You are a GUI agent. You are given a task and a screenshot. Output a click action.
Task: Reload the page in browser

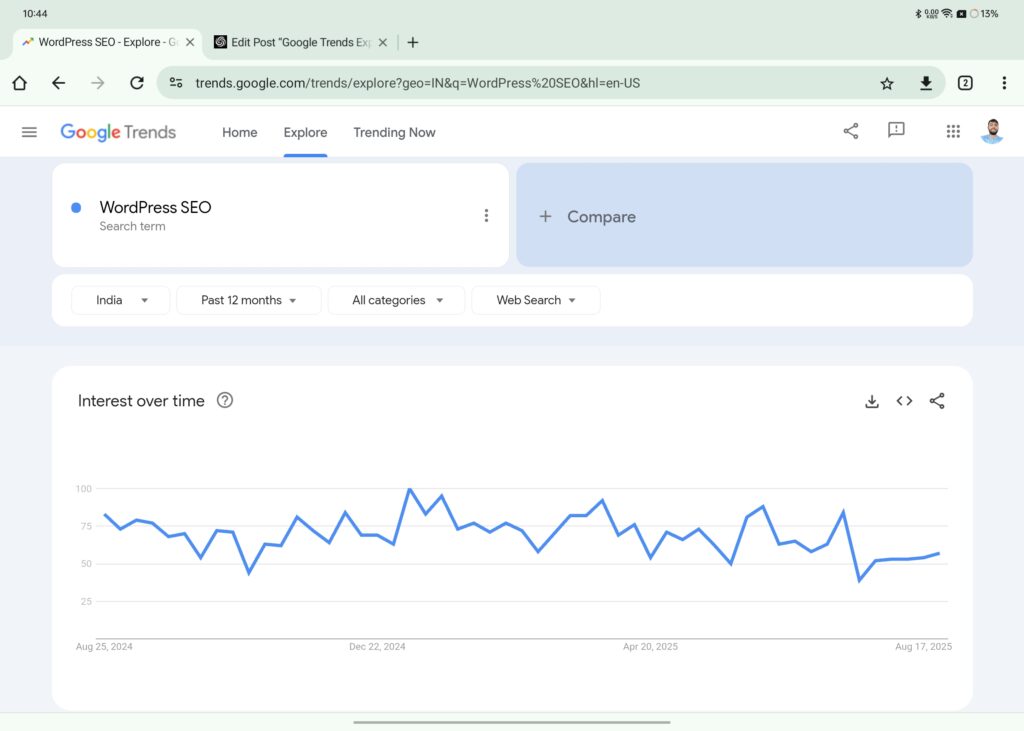point(137,83)
